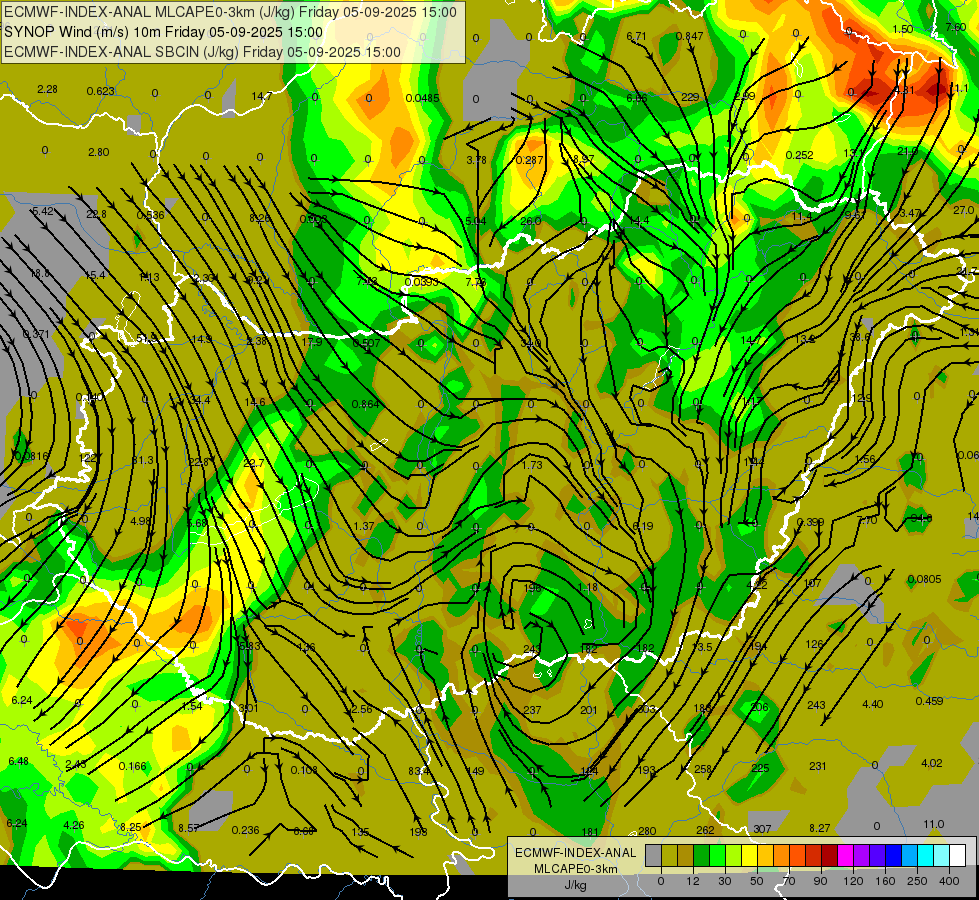Click the map value 0.459
This screenshot has width=979, height=900.
coord(929,701)
